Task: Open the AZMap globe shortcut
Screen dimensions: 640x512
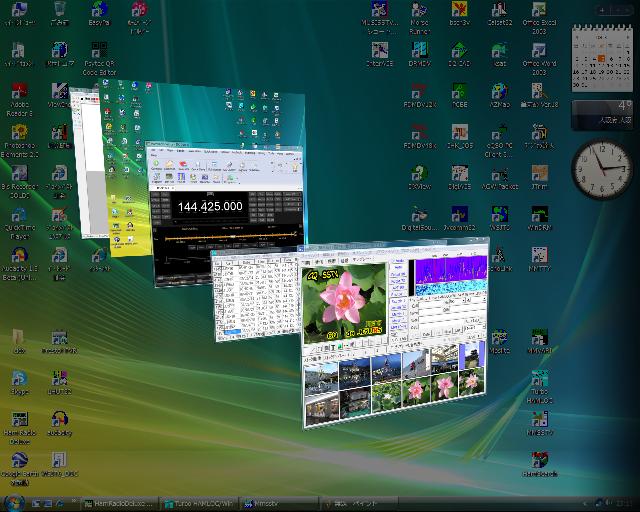Action: click(x=500, y=95)
